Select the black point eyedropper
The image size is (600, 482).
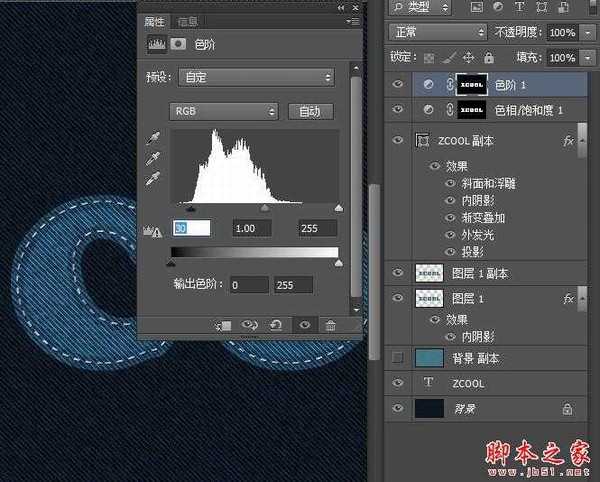coord(153,138)
